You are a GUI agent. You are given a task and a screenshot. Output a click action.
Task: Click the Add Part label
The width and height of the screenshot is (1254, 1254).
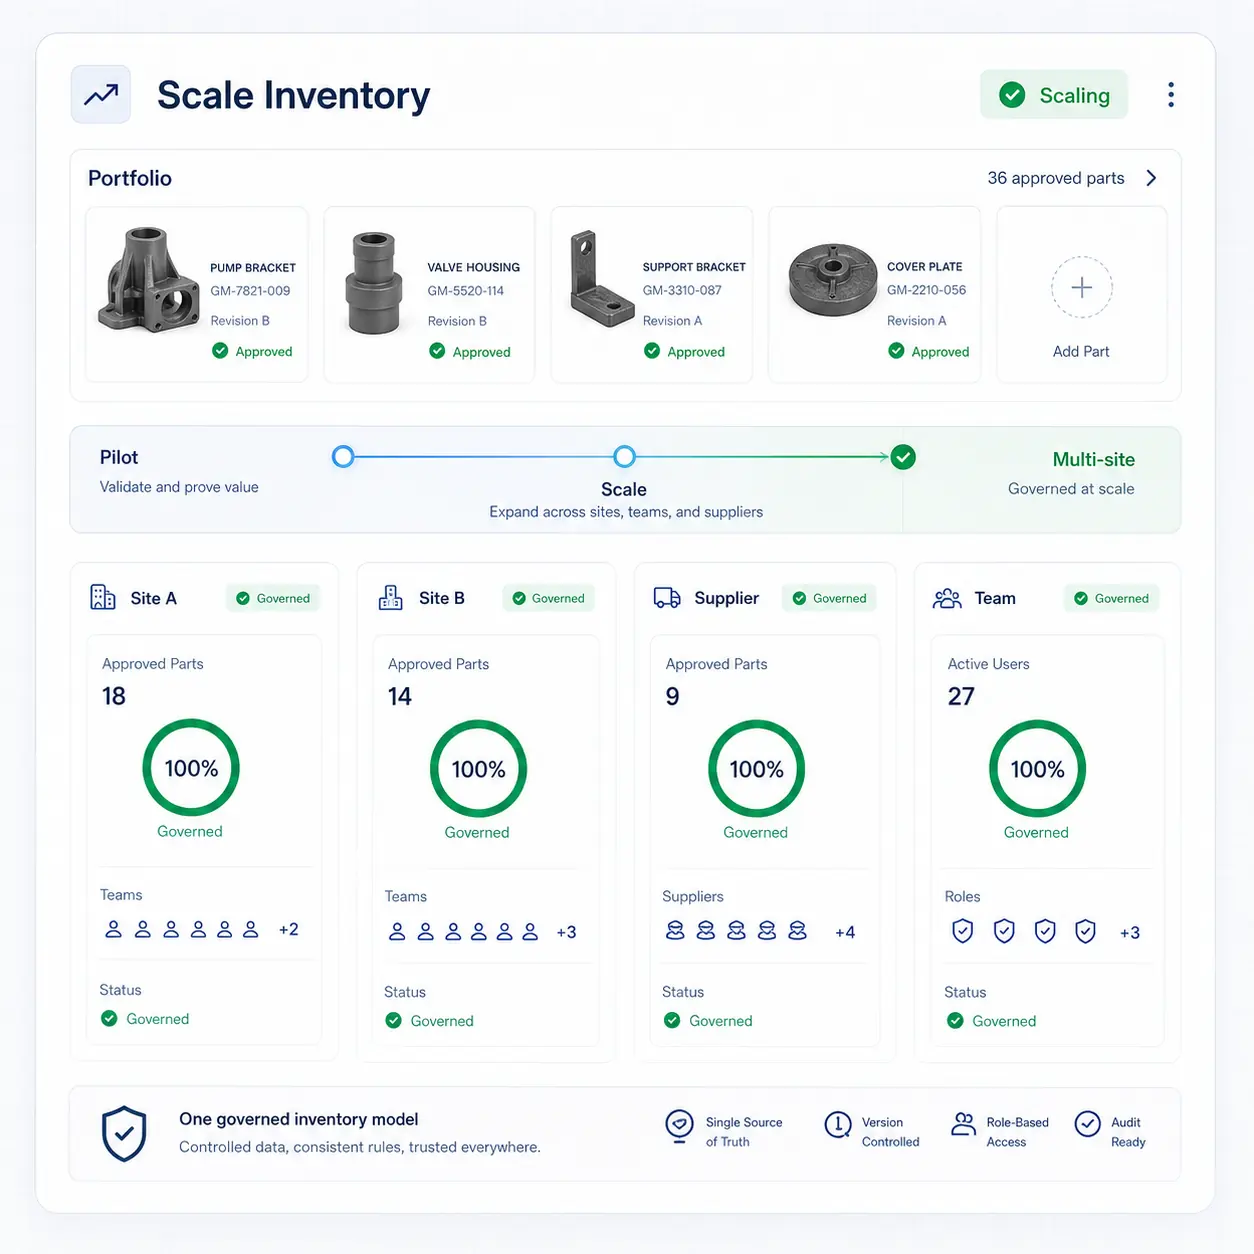click(x=1081, y=352)
